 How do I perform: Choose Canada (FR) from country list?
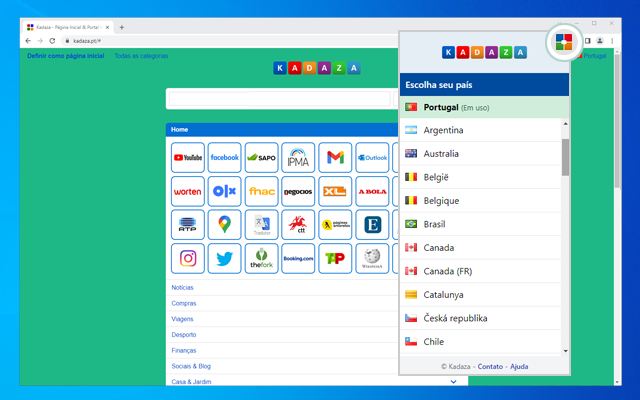480,271
